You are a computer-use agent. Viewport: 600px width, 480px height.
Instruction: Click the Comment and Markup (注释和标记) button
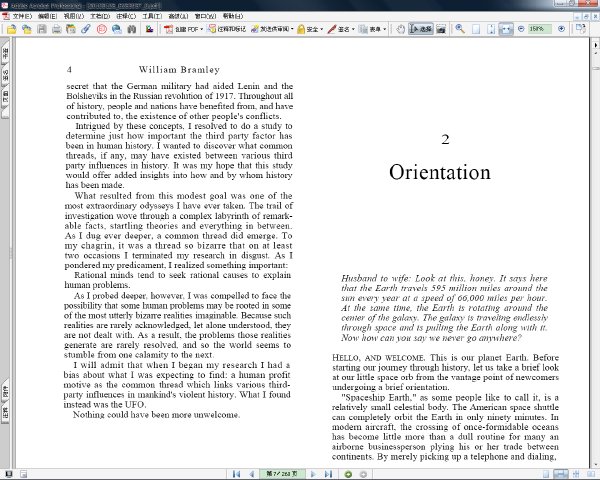227,29
